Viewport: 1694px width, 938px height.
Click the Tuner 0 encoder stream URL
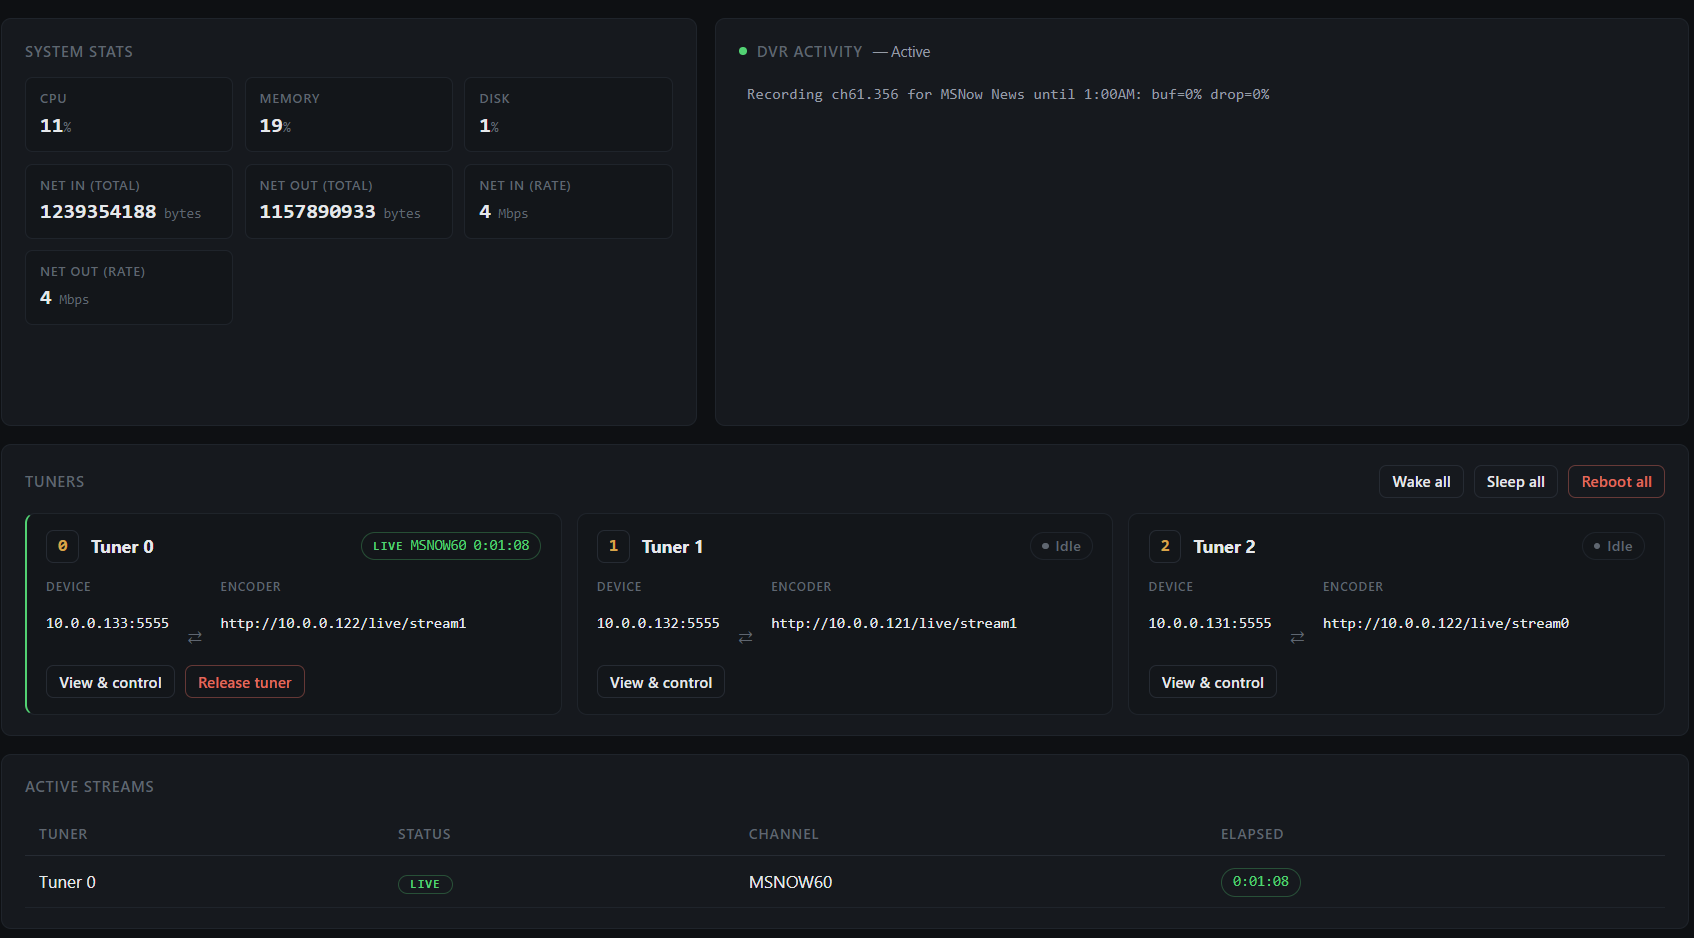tap(343, 623)
